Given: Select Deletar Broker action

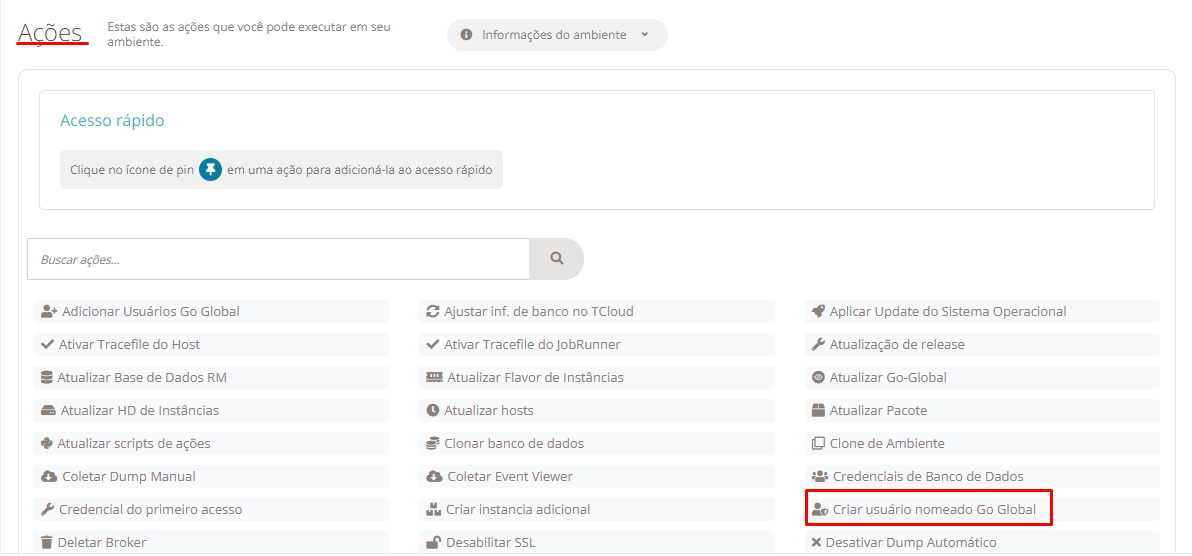Looking at the screenshot, I should point(211,542).
